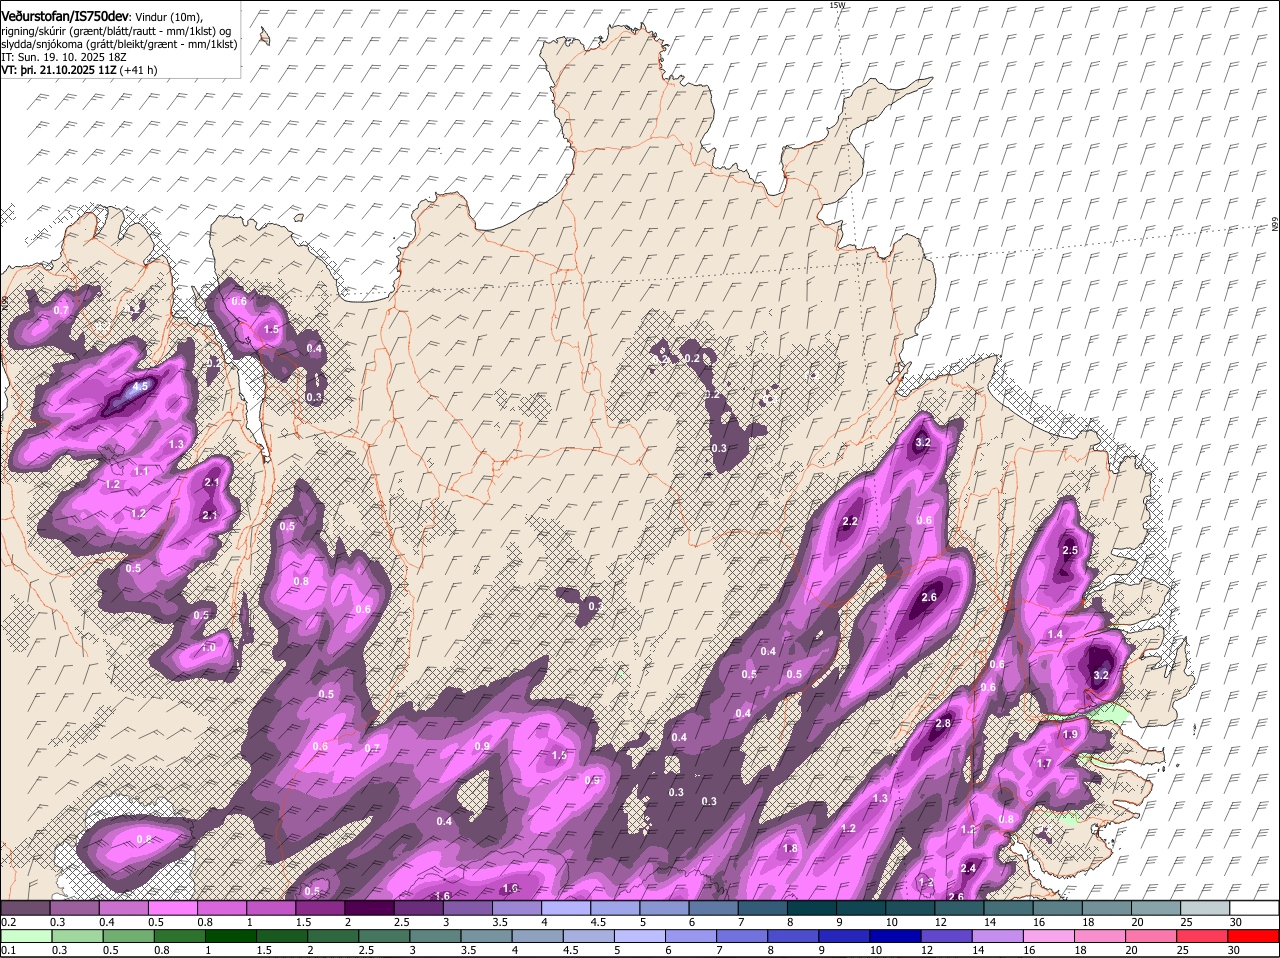Click the dark plum 0.2 swatch in purple legend

25,908
